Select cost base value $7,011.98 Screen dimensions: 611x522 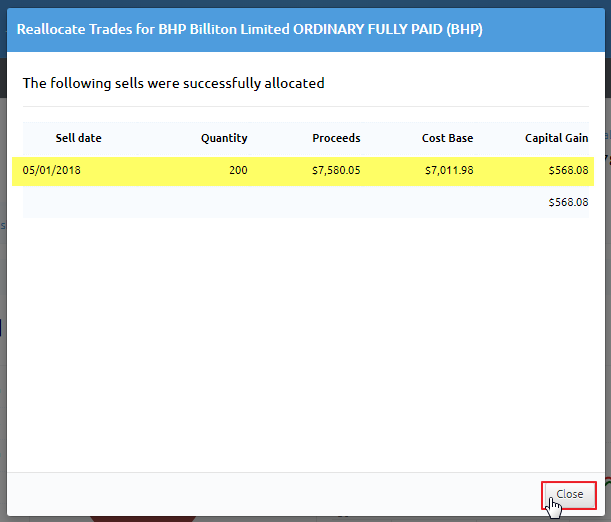[x=449, y=170]
